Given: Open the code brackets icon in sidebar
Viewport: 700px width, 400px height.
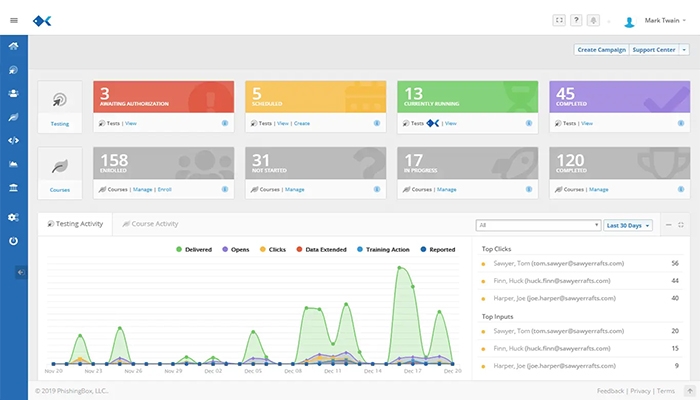Looking at the screenshot, I should click(13, 140).
